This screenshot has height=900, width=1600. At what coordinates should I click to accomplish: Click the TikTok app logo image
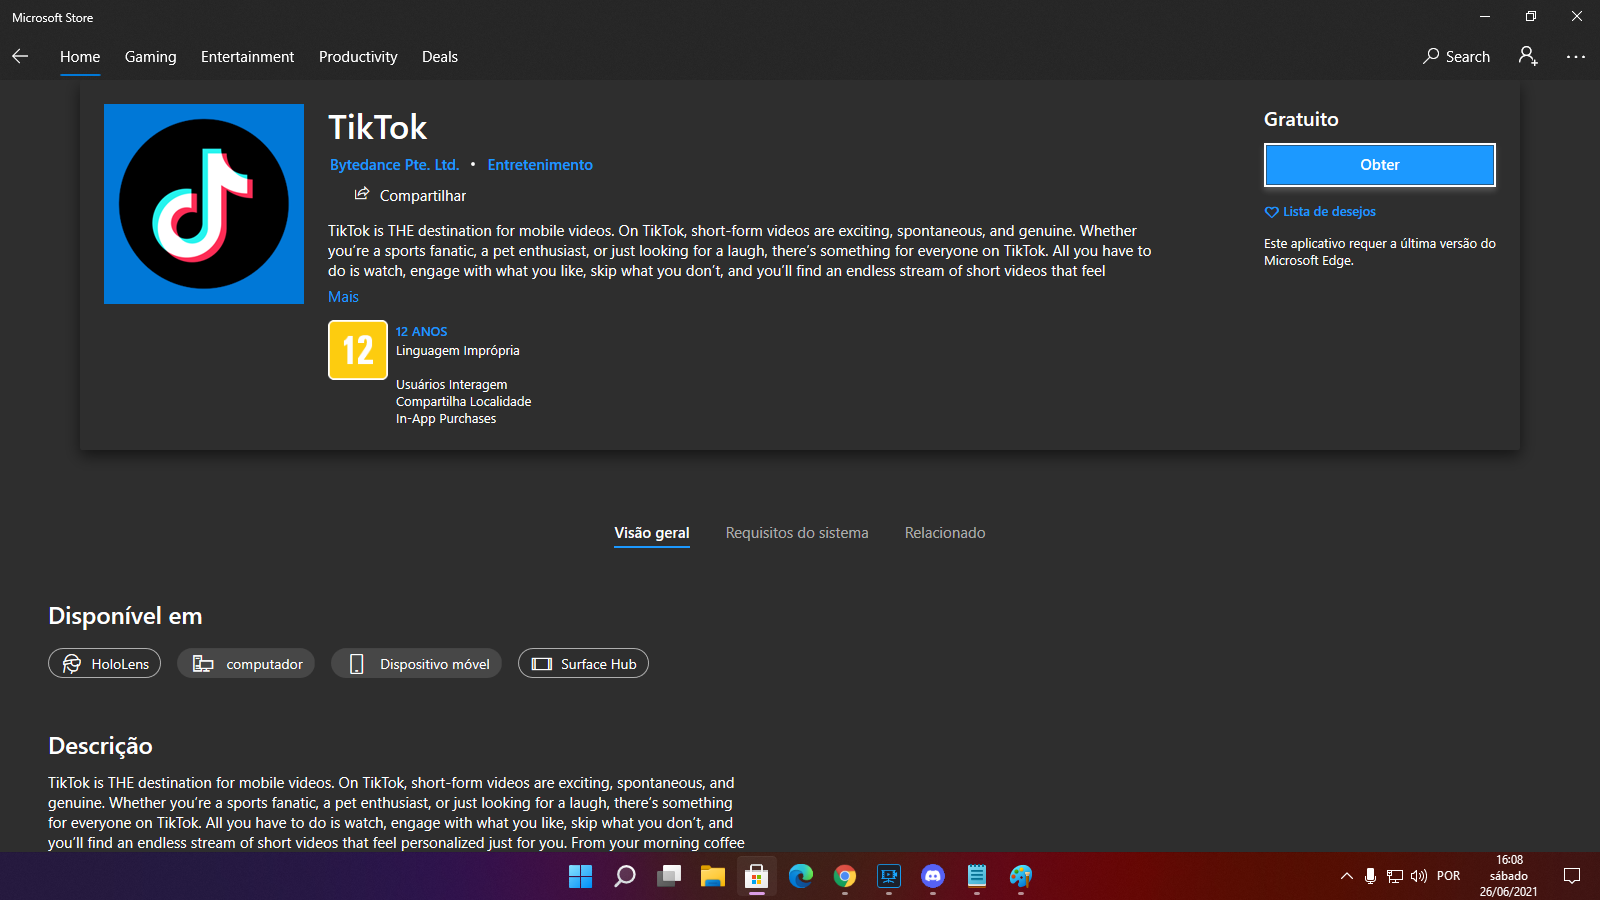click(x=204, y=204)
